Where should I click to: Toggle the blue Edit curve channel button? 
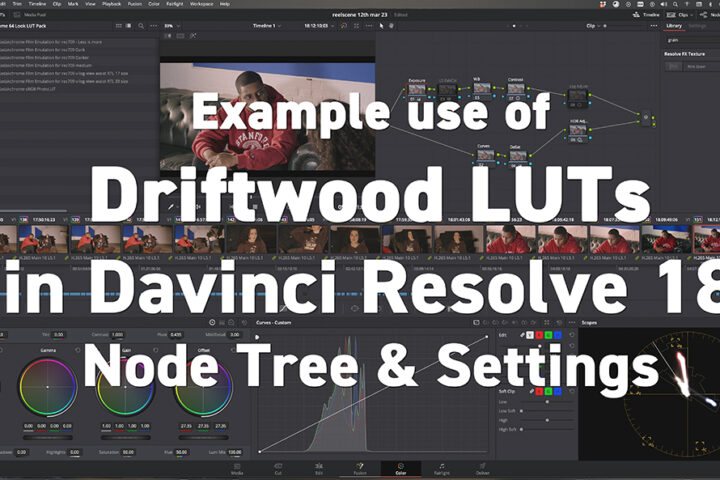[557, 335]
